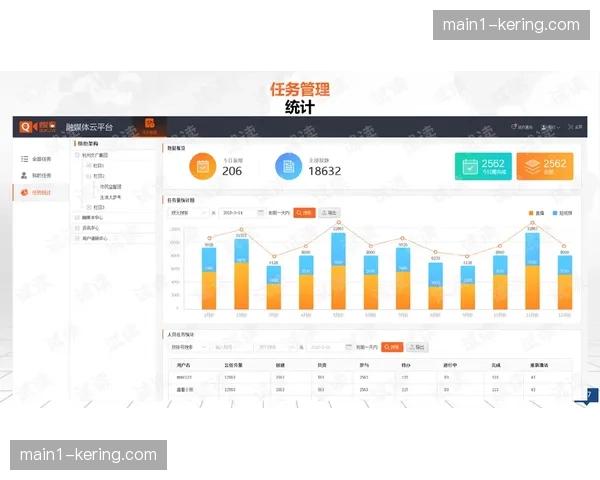Select the 任务统计 pie chart menu item
This screenshot has width=600, height=480.
(41, 192)
